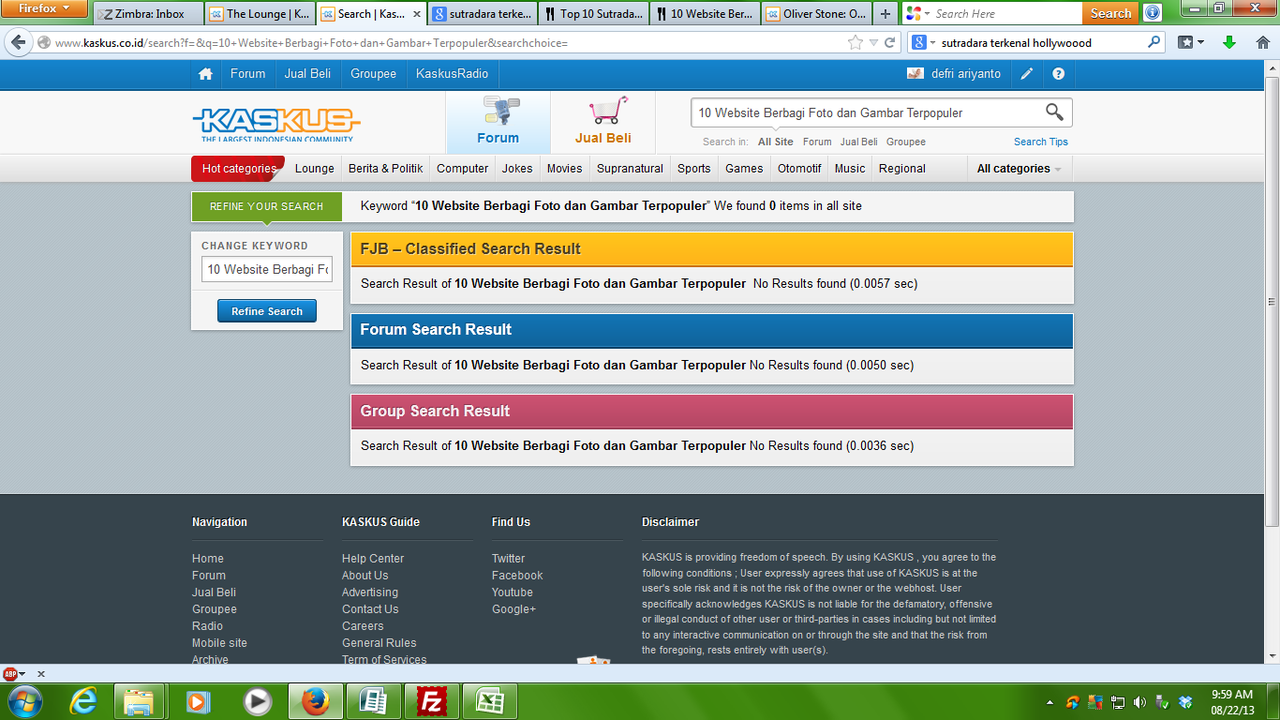This screenshot has width=1280, height=720.
Task: Open Mobile site footer link
Action: [x=219, y=643]
